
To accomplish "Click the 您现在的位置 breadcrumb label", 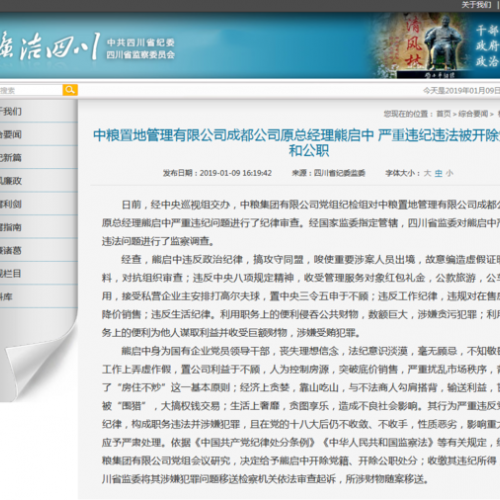I will pos(408,114).
